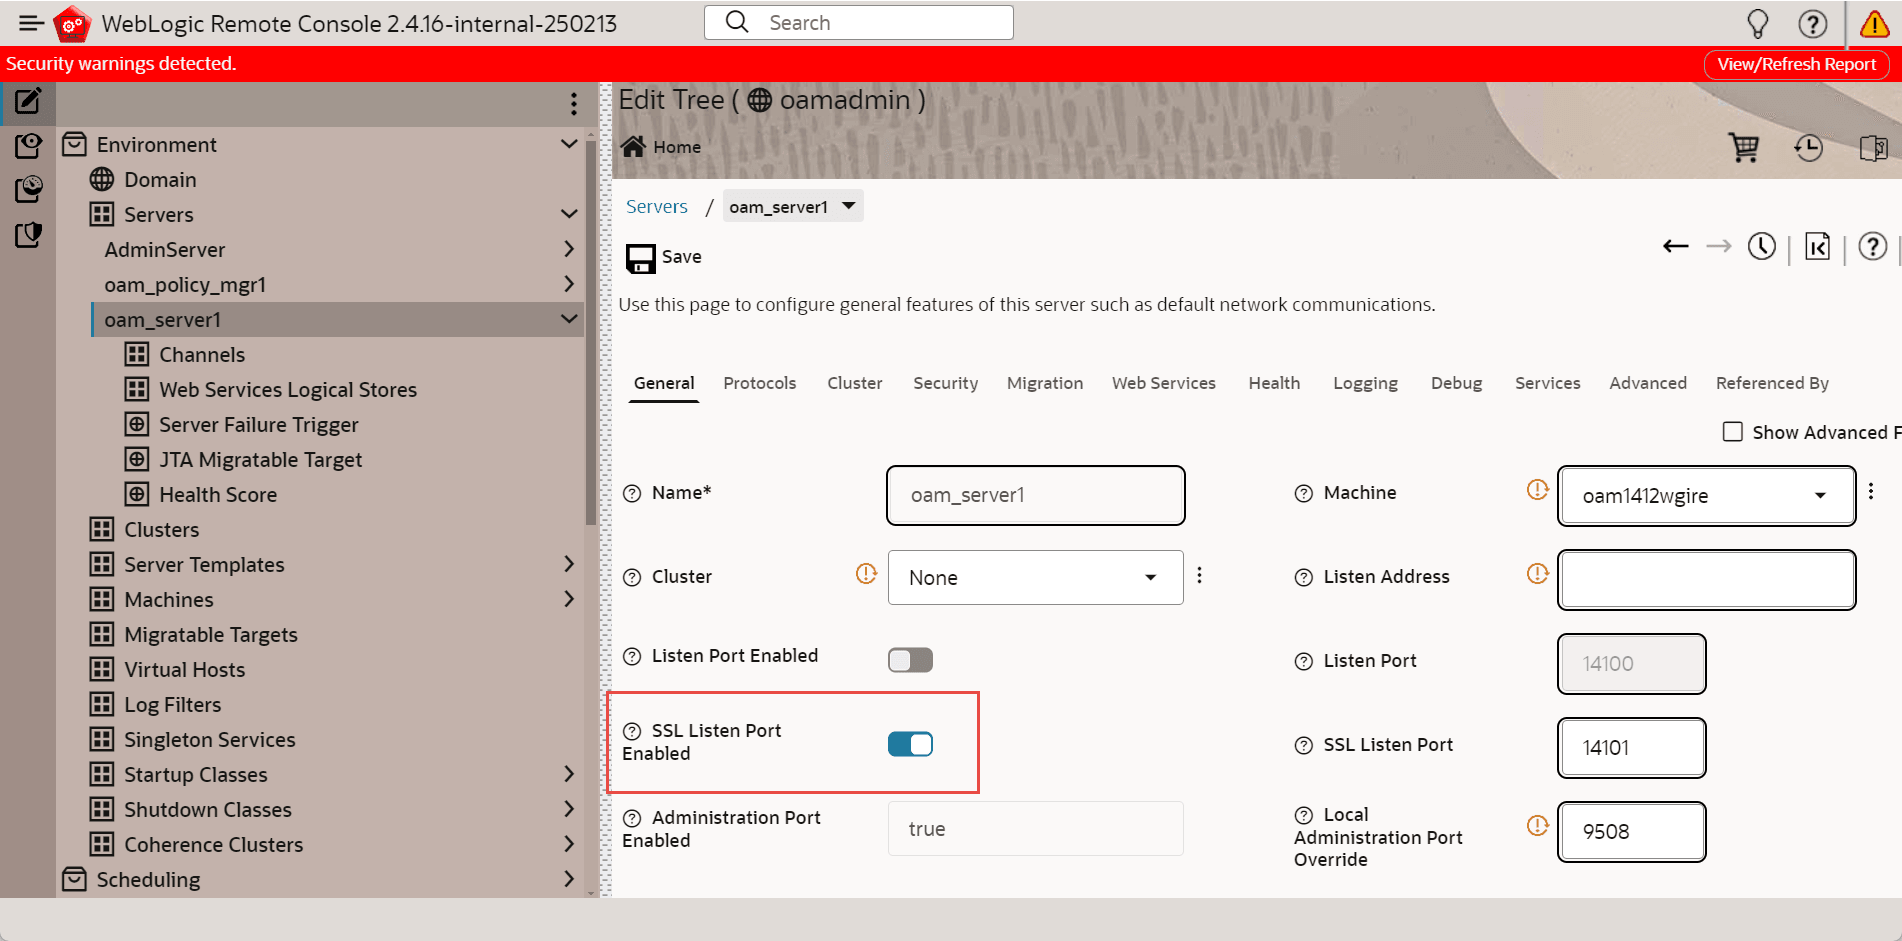Expand the Startup Classes node
The width and height of the screenshot is (1902, 941).
coord(569,774)
